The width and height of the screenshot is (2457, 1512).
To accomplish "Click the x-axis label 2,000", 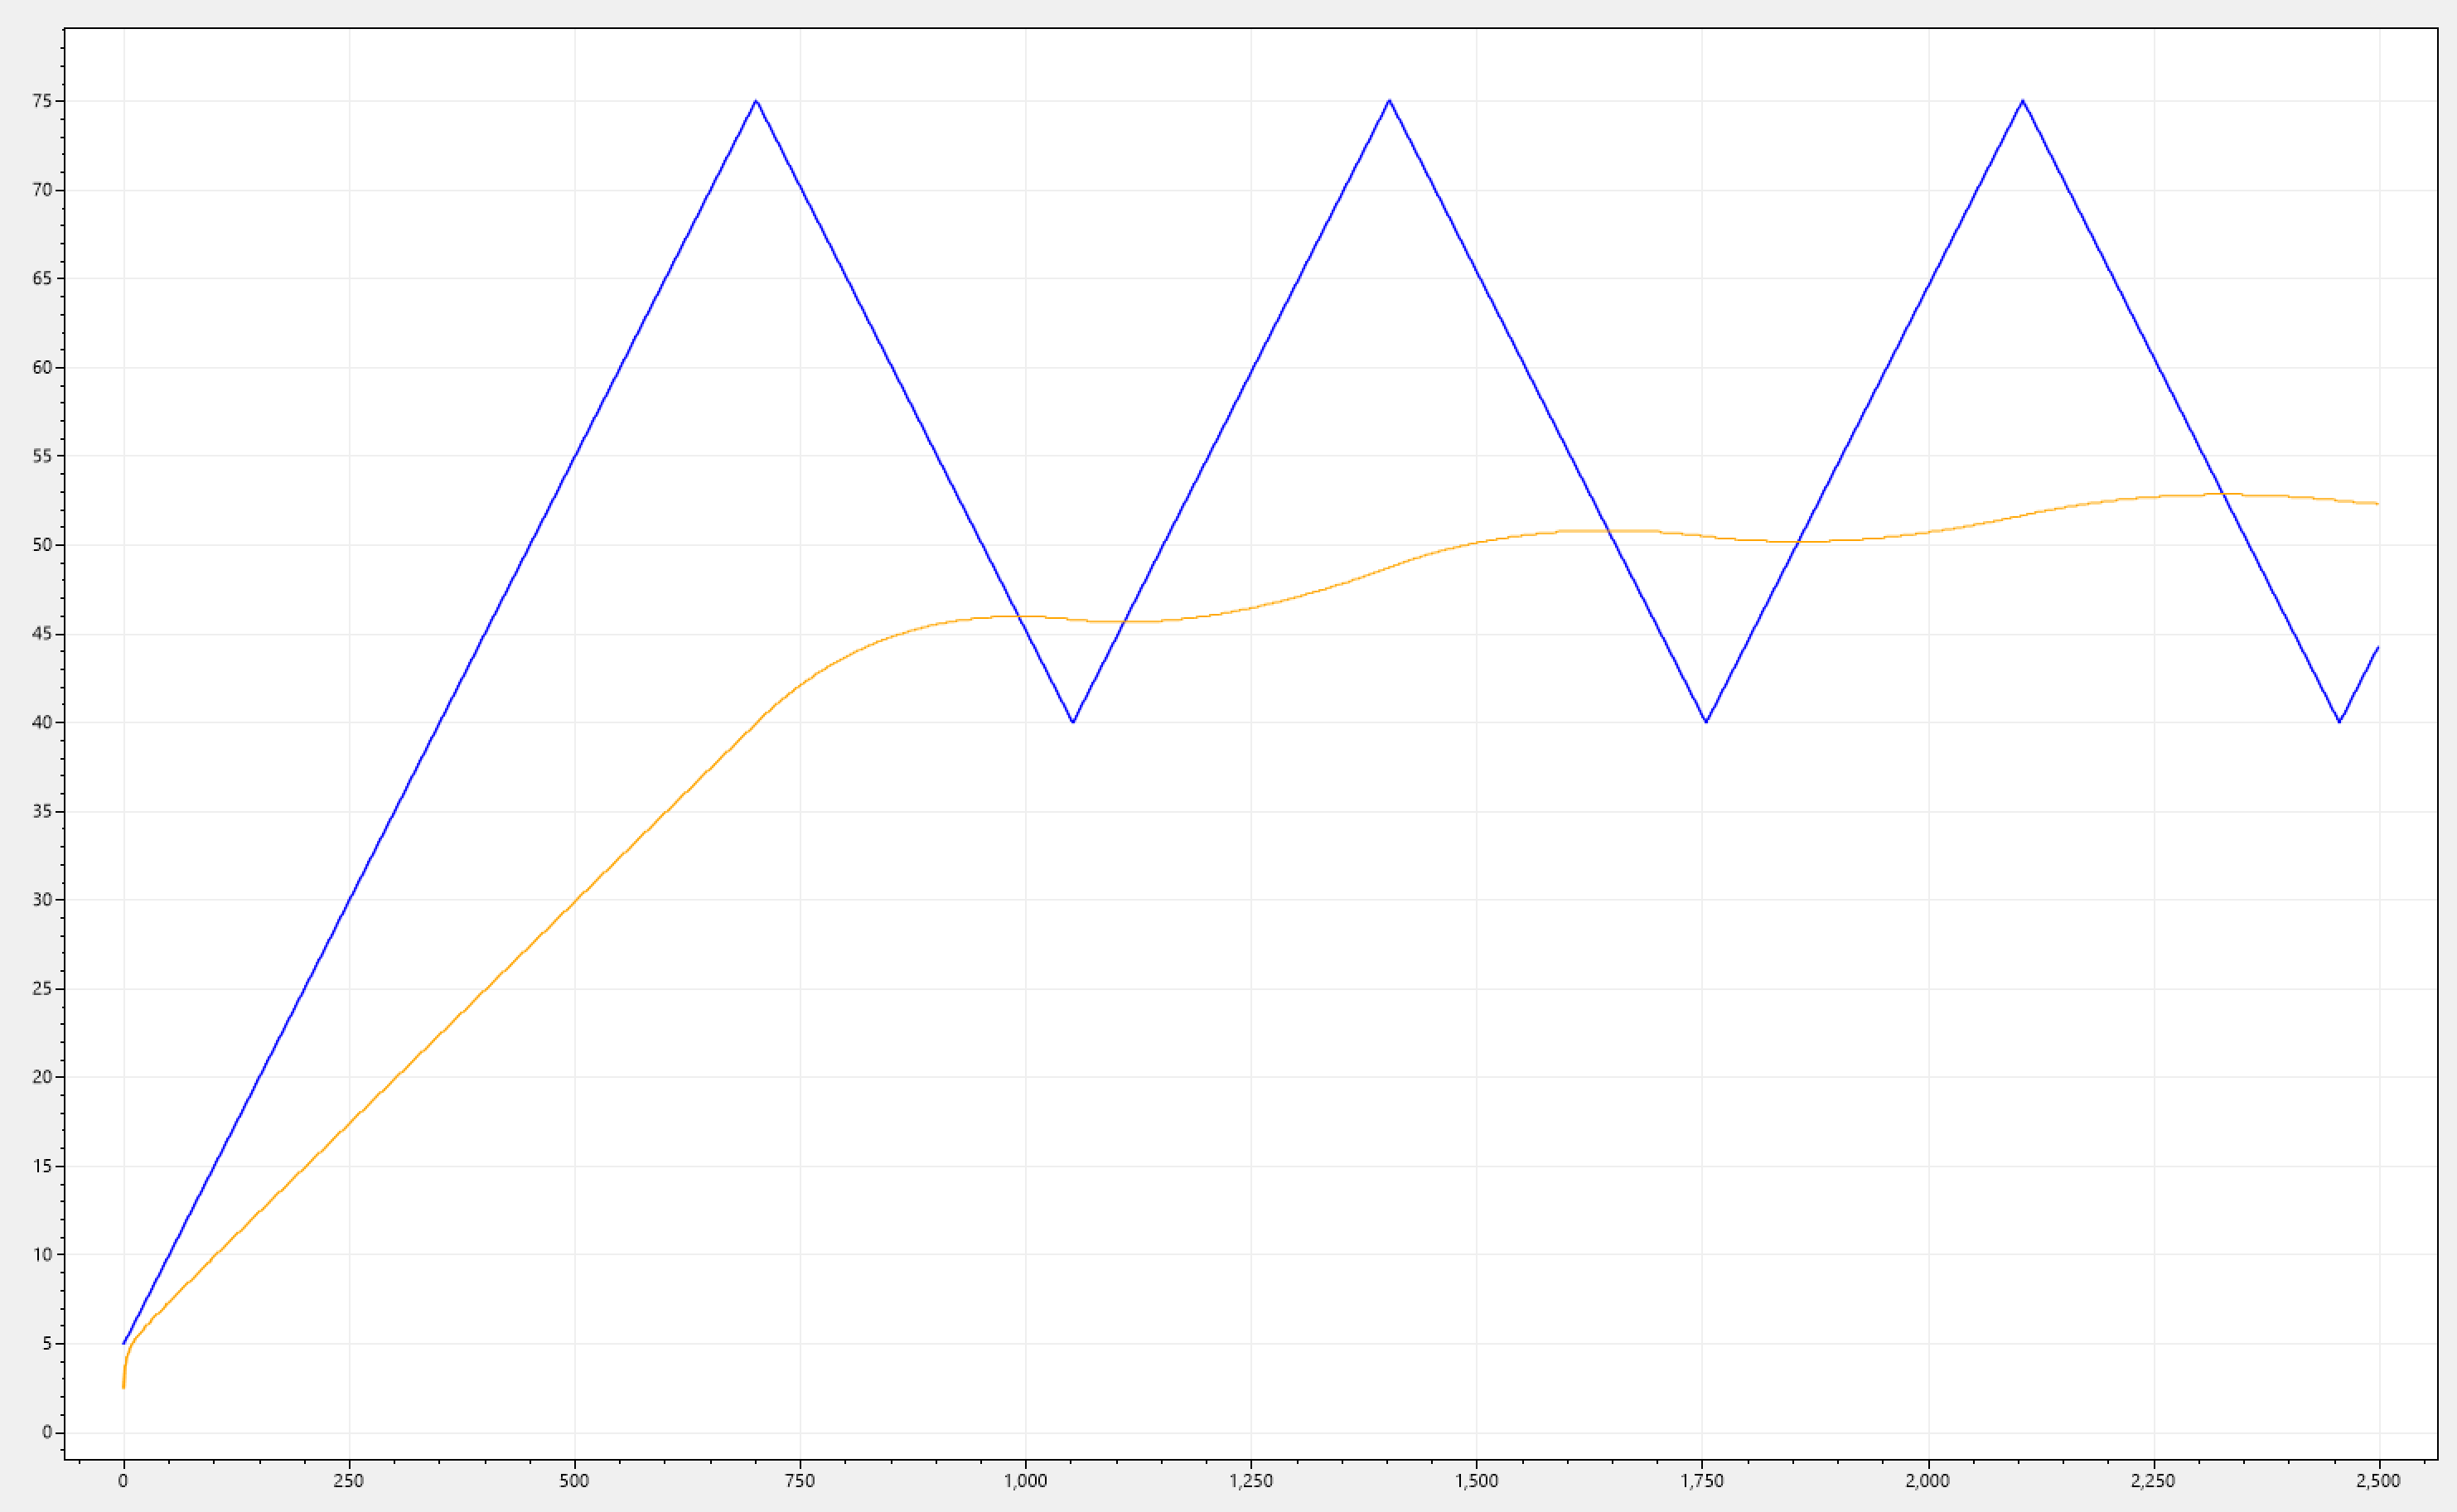I will (x=1927, y=1481).
